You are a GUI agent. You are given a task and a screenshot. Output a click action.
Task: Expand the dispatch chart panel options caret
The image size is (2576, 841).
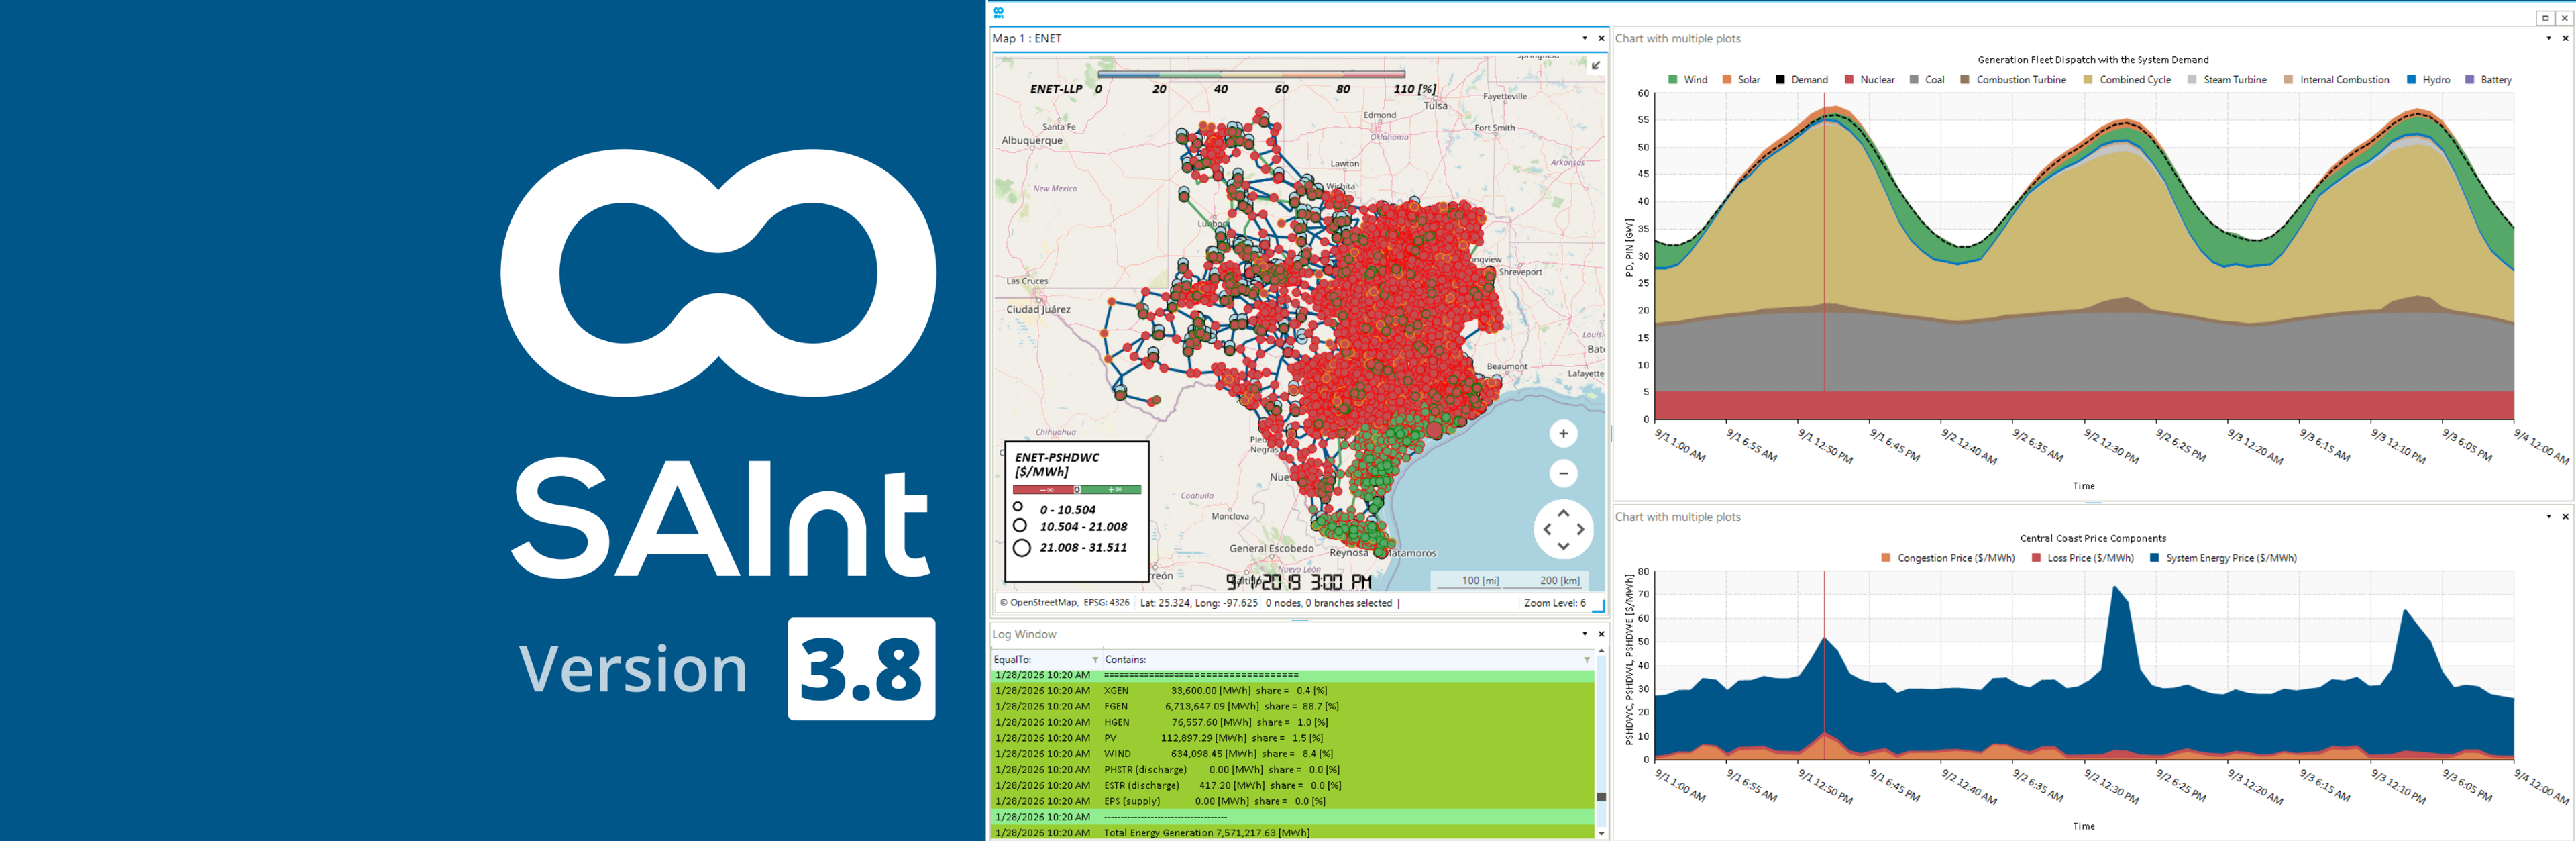[2548, 38]
